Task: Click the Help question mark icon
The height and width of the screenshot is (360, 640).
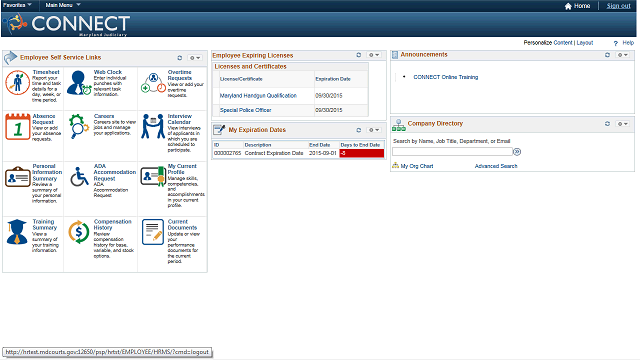Action: point(616,43)
